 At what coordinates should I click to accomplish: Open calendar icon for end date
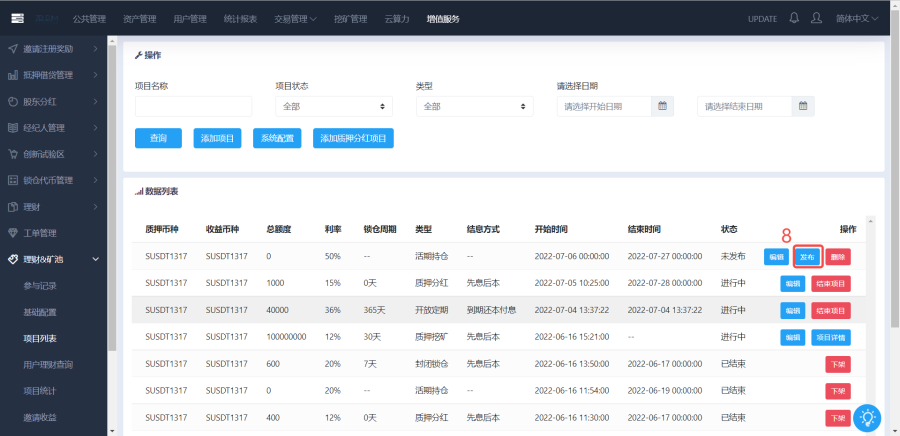(x=803, y=106)
